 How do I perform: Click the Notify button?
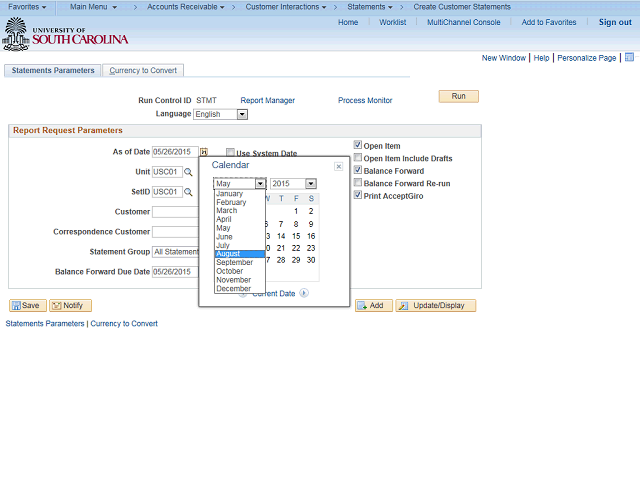(70, 305)
